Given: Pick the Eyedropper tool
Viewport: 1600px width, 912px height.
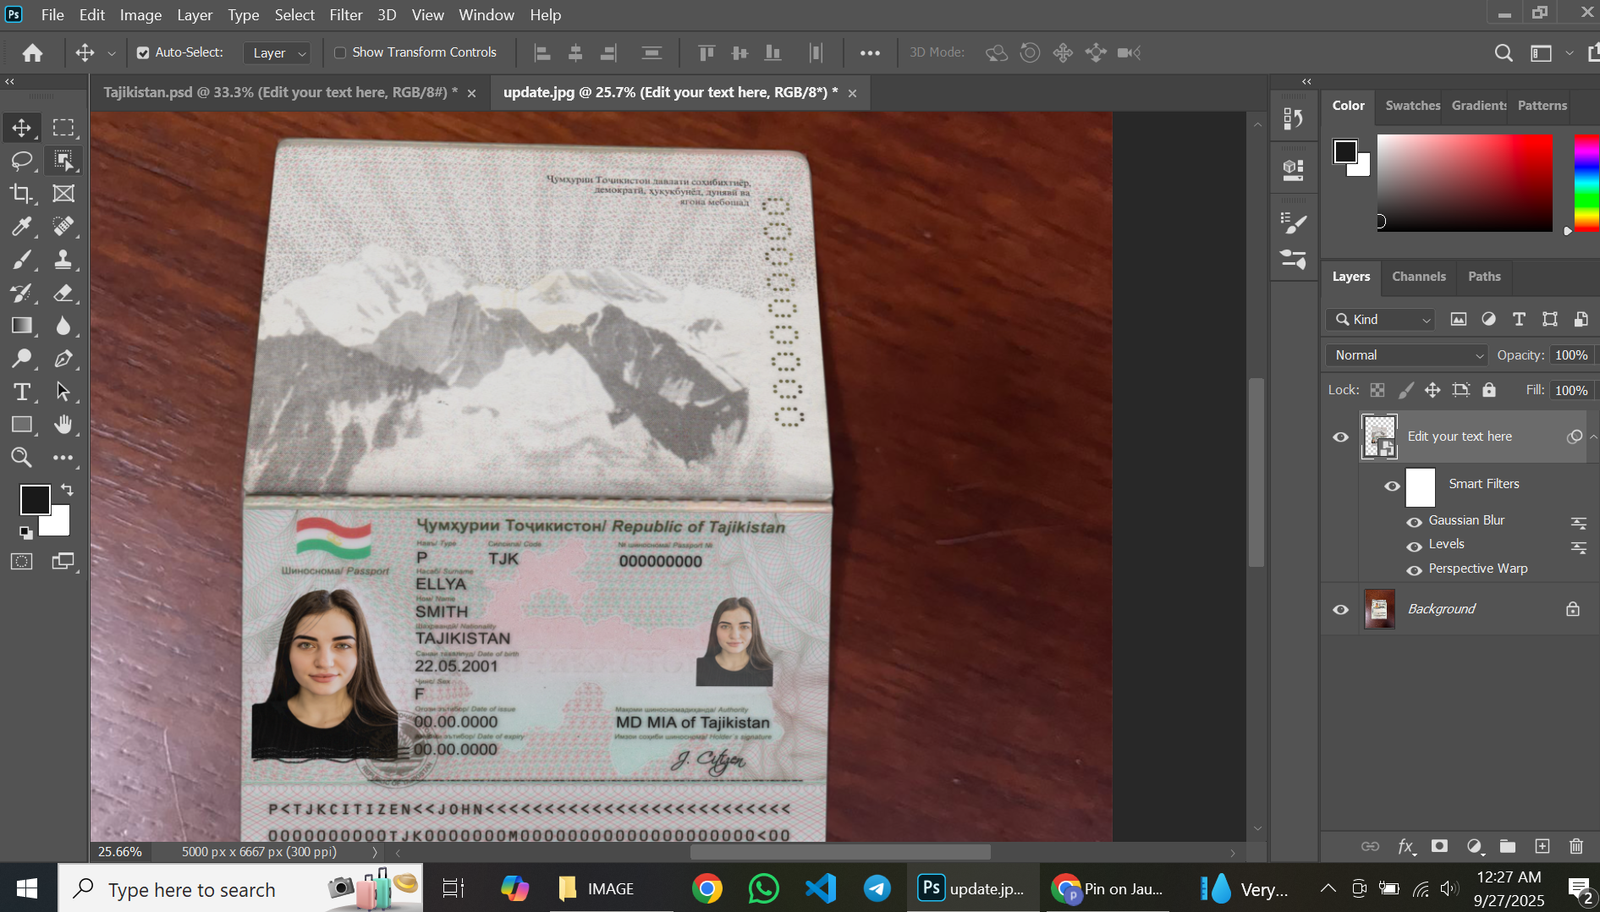Looking at the screenshot, I should (x=21, y=227).
